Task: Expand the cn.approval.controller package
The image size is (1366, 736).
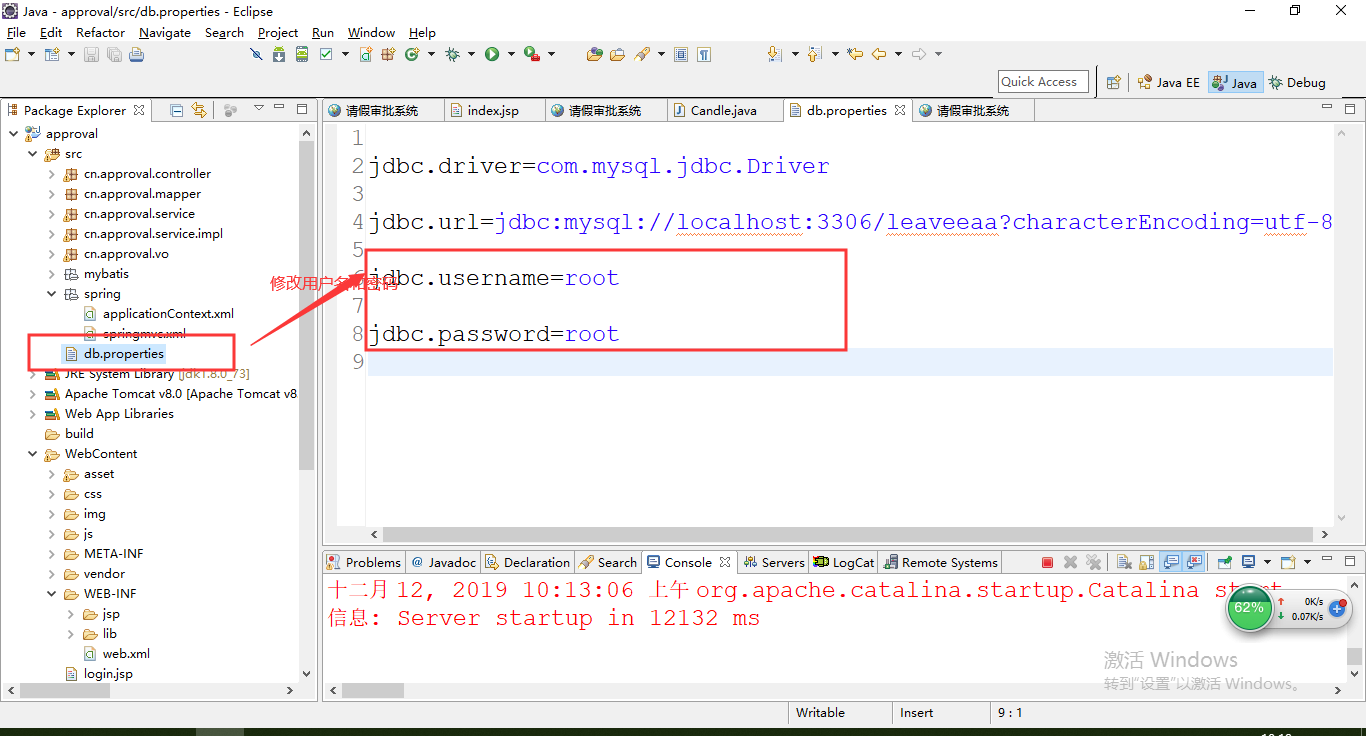Action: (x=52, y=174)
